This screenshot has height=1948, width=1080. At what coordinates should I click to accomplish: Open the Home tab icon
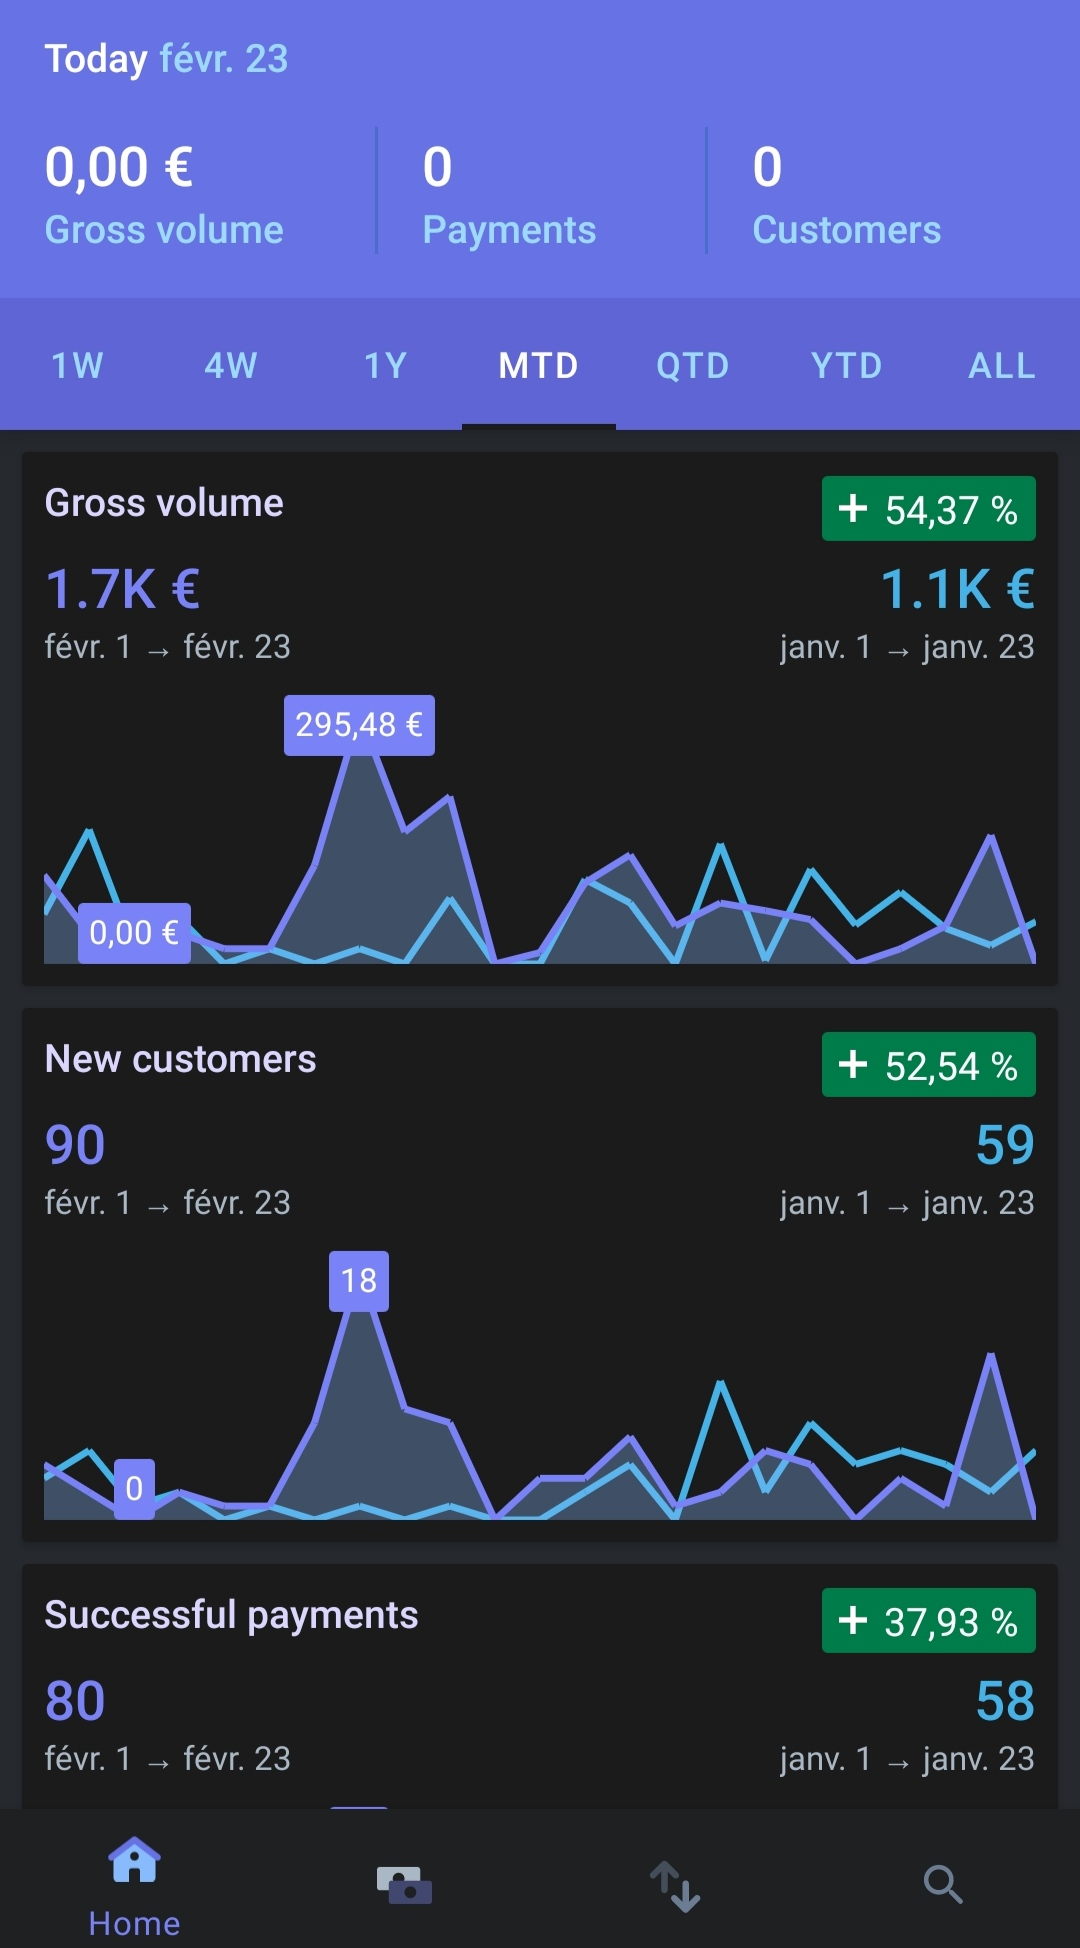coord(135,1860)
